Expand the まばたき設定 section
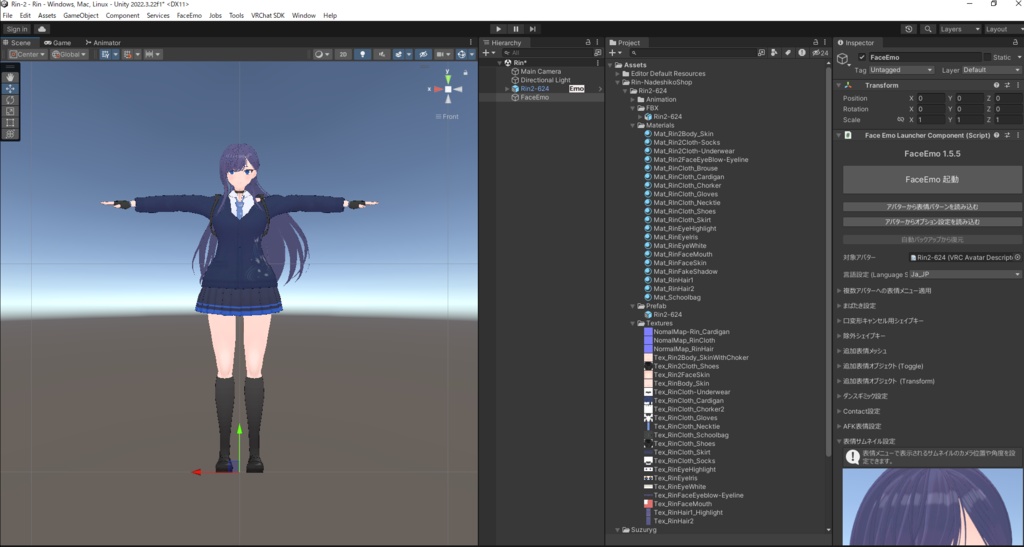 (x=840, y=305)
